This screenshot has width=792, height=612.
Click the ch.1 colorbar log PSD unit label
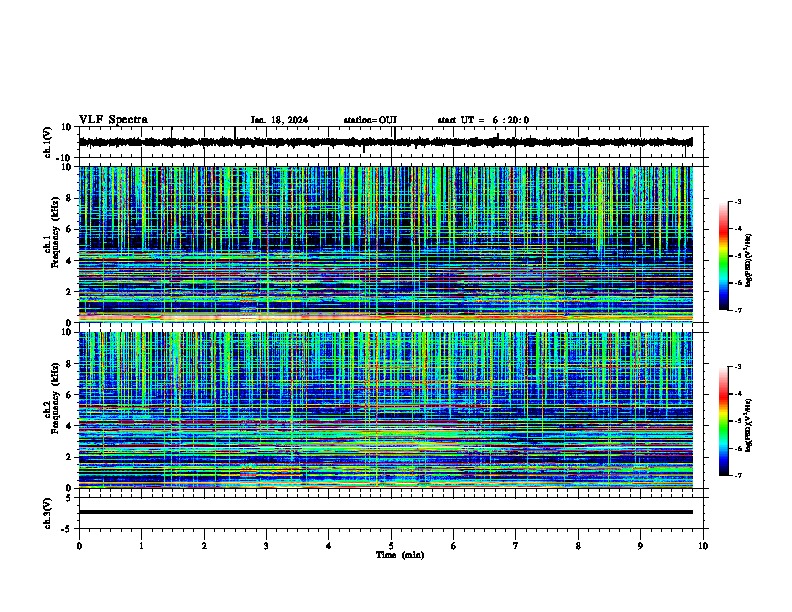(749, 261)
